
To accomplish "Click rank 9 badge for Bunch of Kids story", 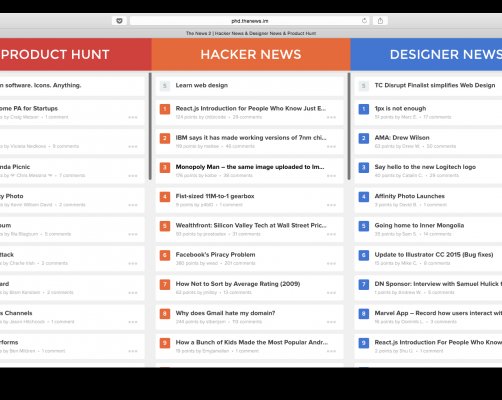I will click(165, 343).
